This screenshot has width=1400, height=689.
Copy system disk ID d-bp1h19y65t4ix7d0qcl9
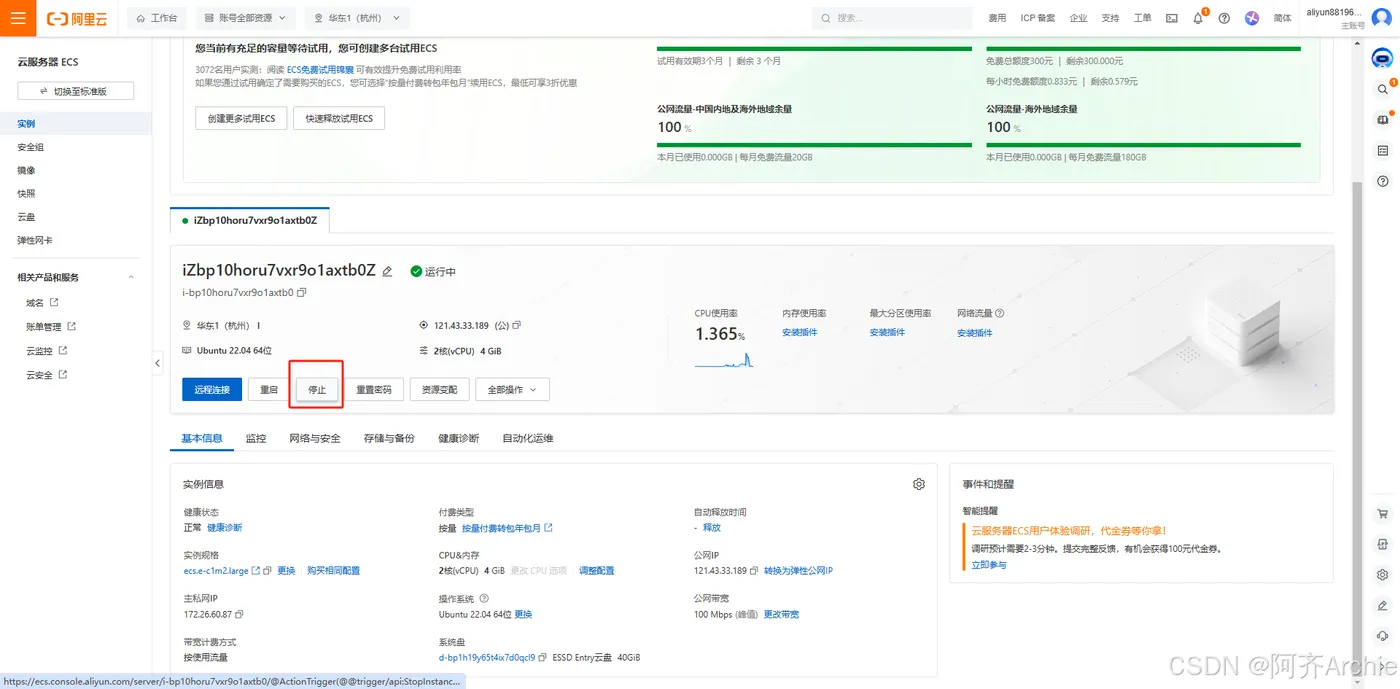point(543,657)
